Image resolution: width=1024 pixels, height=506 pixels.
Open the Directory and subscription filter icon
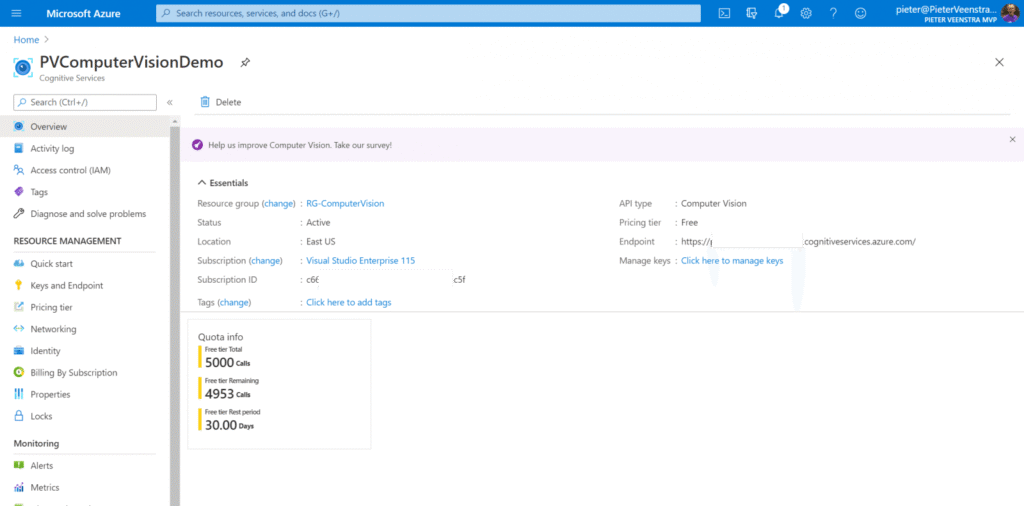pos(752,13)
